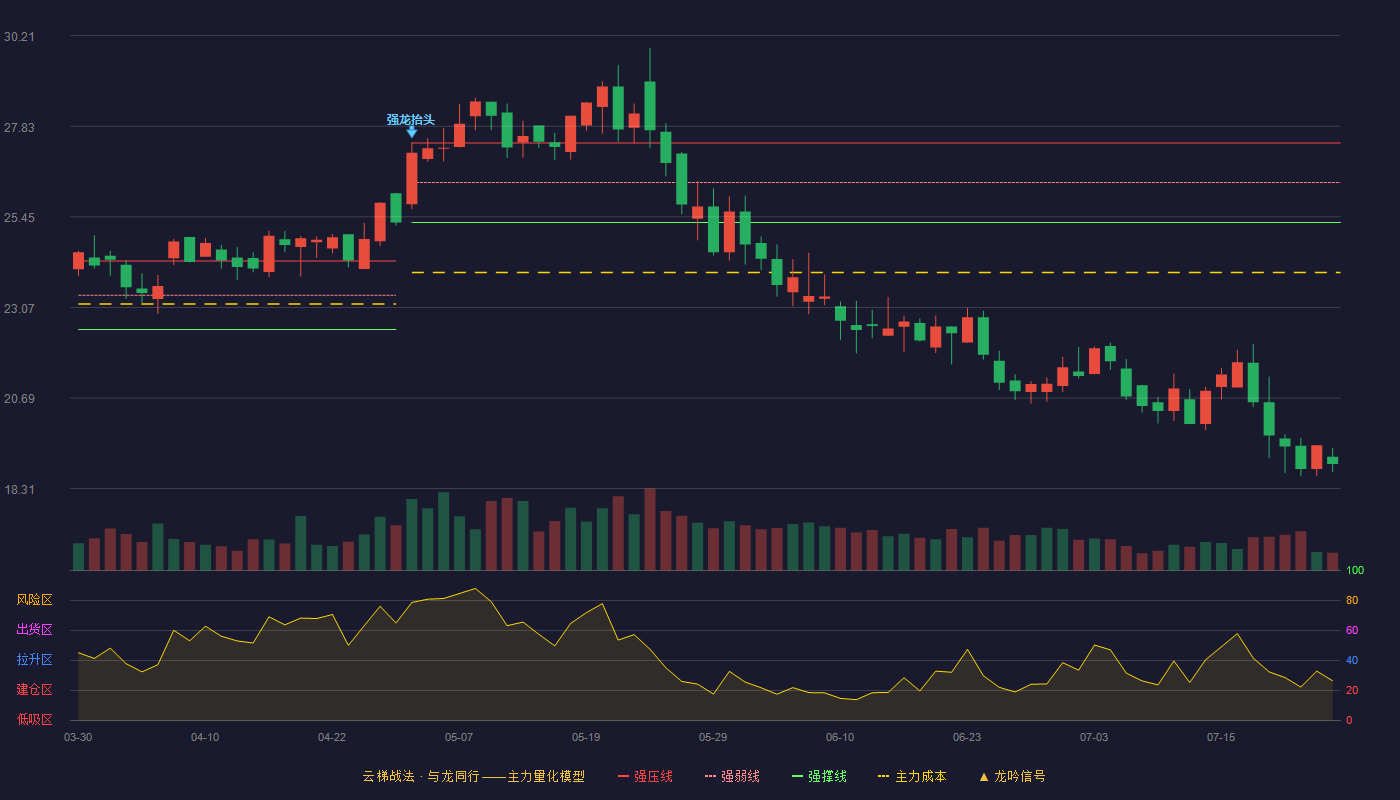The image size is (1400, 800).
Task: Click the 04-22 date label
Action: click(332, 737)
